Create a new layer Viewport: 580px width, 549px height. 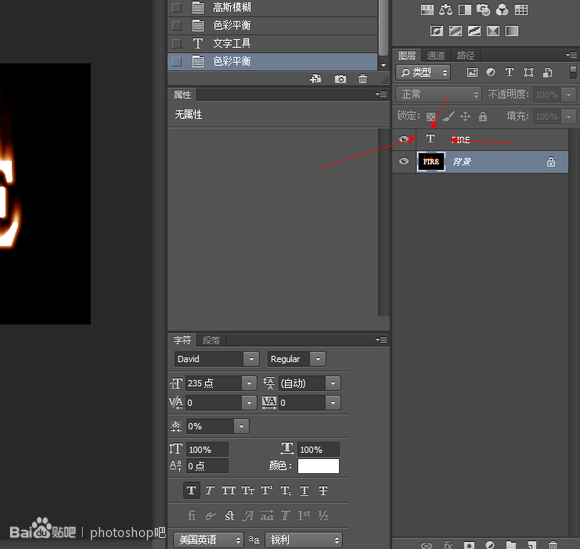click(x=532, y=545)
